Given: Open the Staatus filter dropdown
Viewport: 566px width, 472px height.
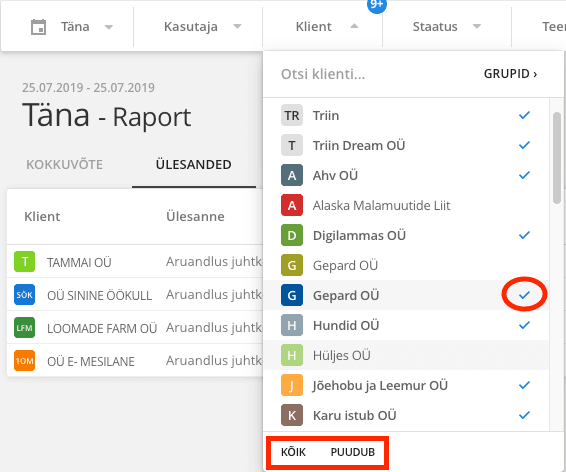Looking at the screenshot, I should 447,27.
